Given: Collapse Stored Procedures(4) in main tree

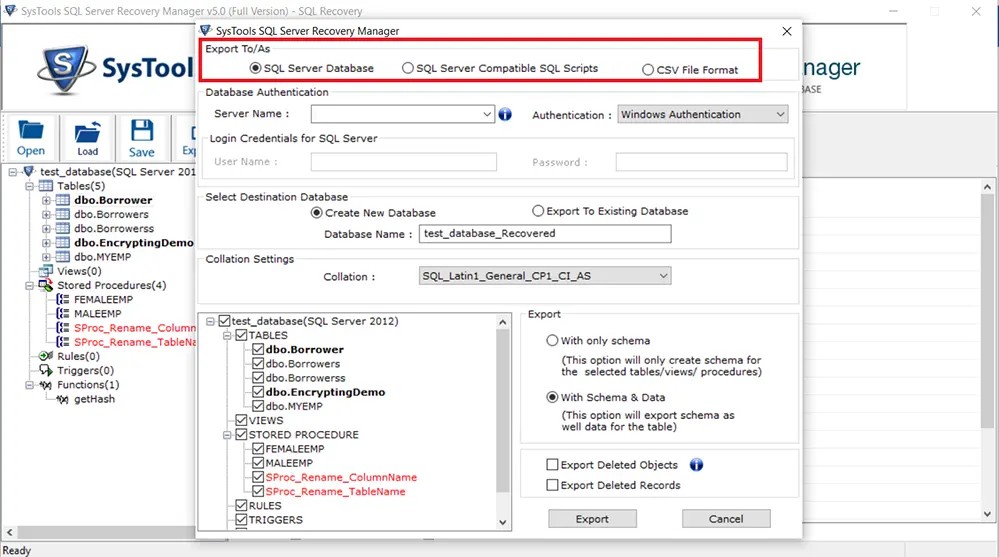Looking at the screenshot, I should (x=29, y=286).
